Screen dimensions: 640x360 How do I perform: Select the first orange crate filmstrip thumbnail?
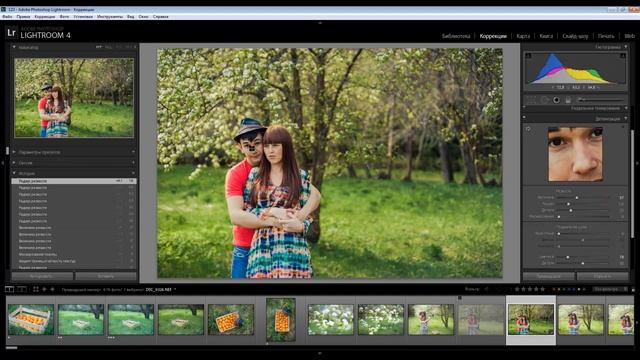click(31, 320)
